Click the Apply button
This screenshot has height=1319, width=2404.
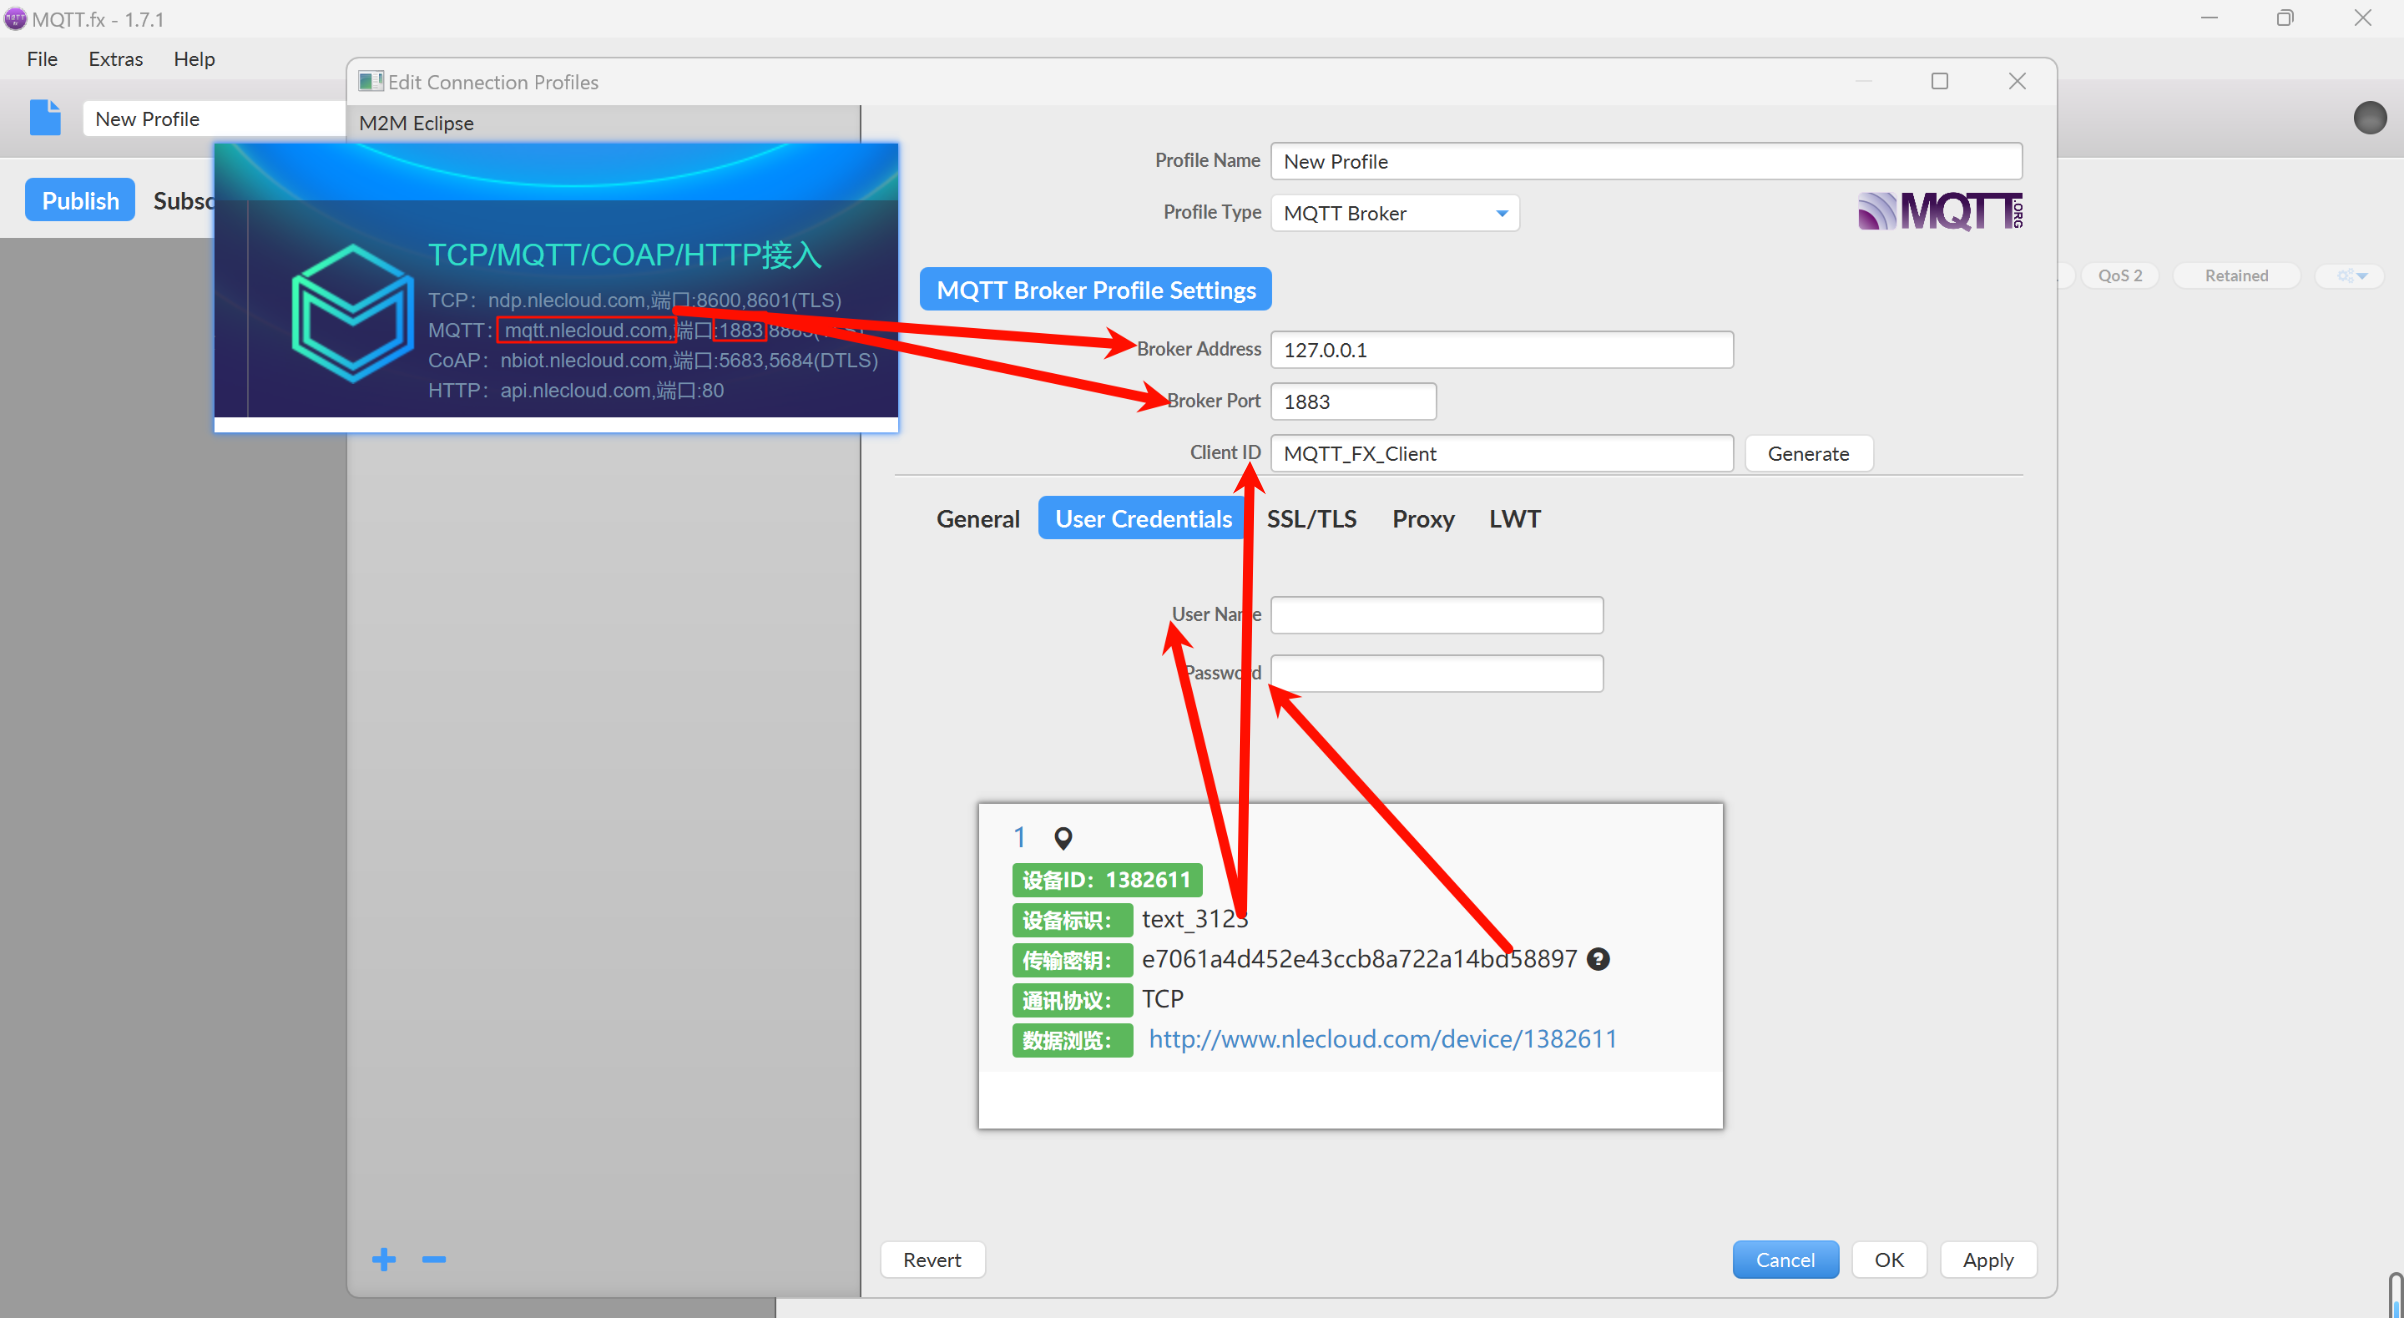1987,1260
